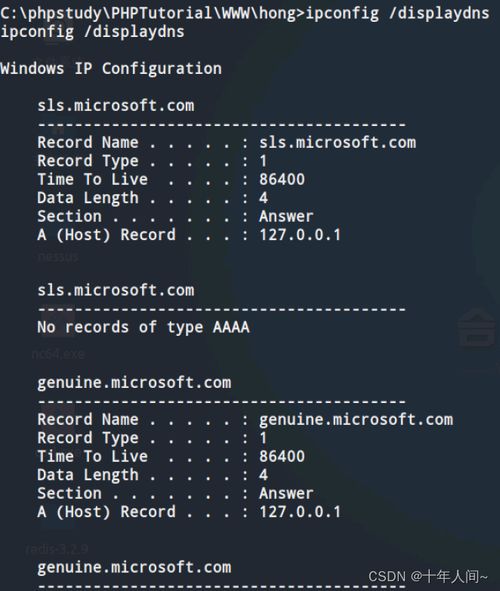Screen dimensions: 500x591
Task: Click the echoed ipconfig /displaydns line below the prompt
Action: 92,32
